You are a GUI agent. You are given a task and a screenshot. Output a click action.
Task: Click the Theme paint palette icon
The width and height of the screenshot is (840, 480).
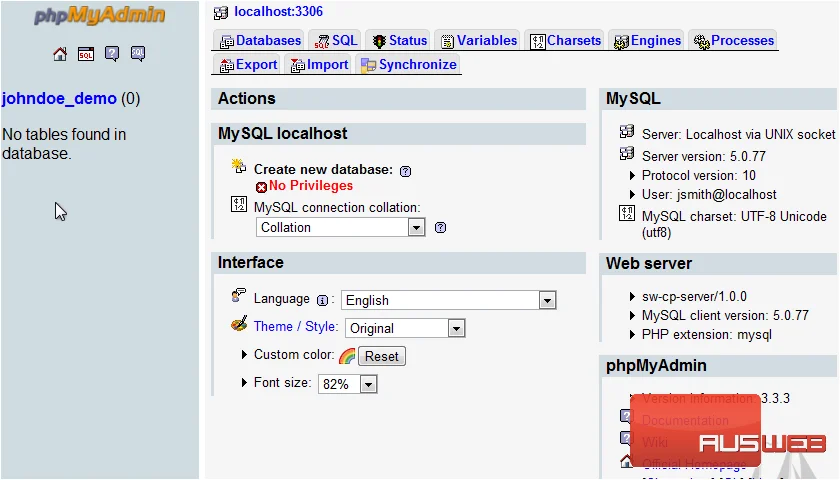[239, 324]
